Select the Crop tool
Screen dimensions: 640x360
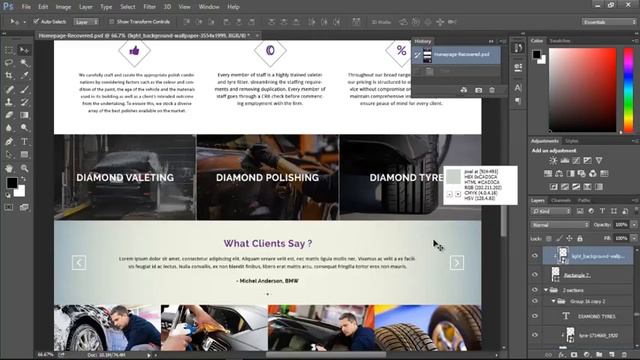9,76
